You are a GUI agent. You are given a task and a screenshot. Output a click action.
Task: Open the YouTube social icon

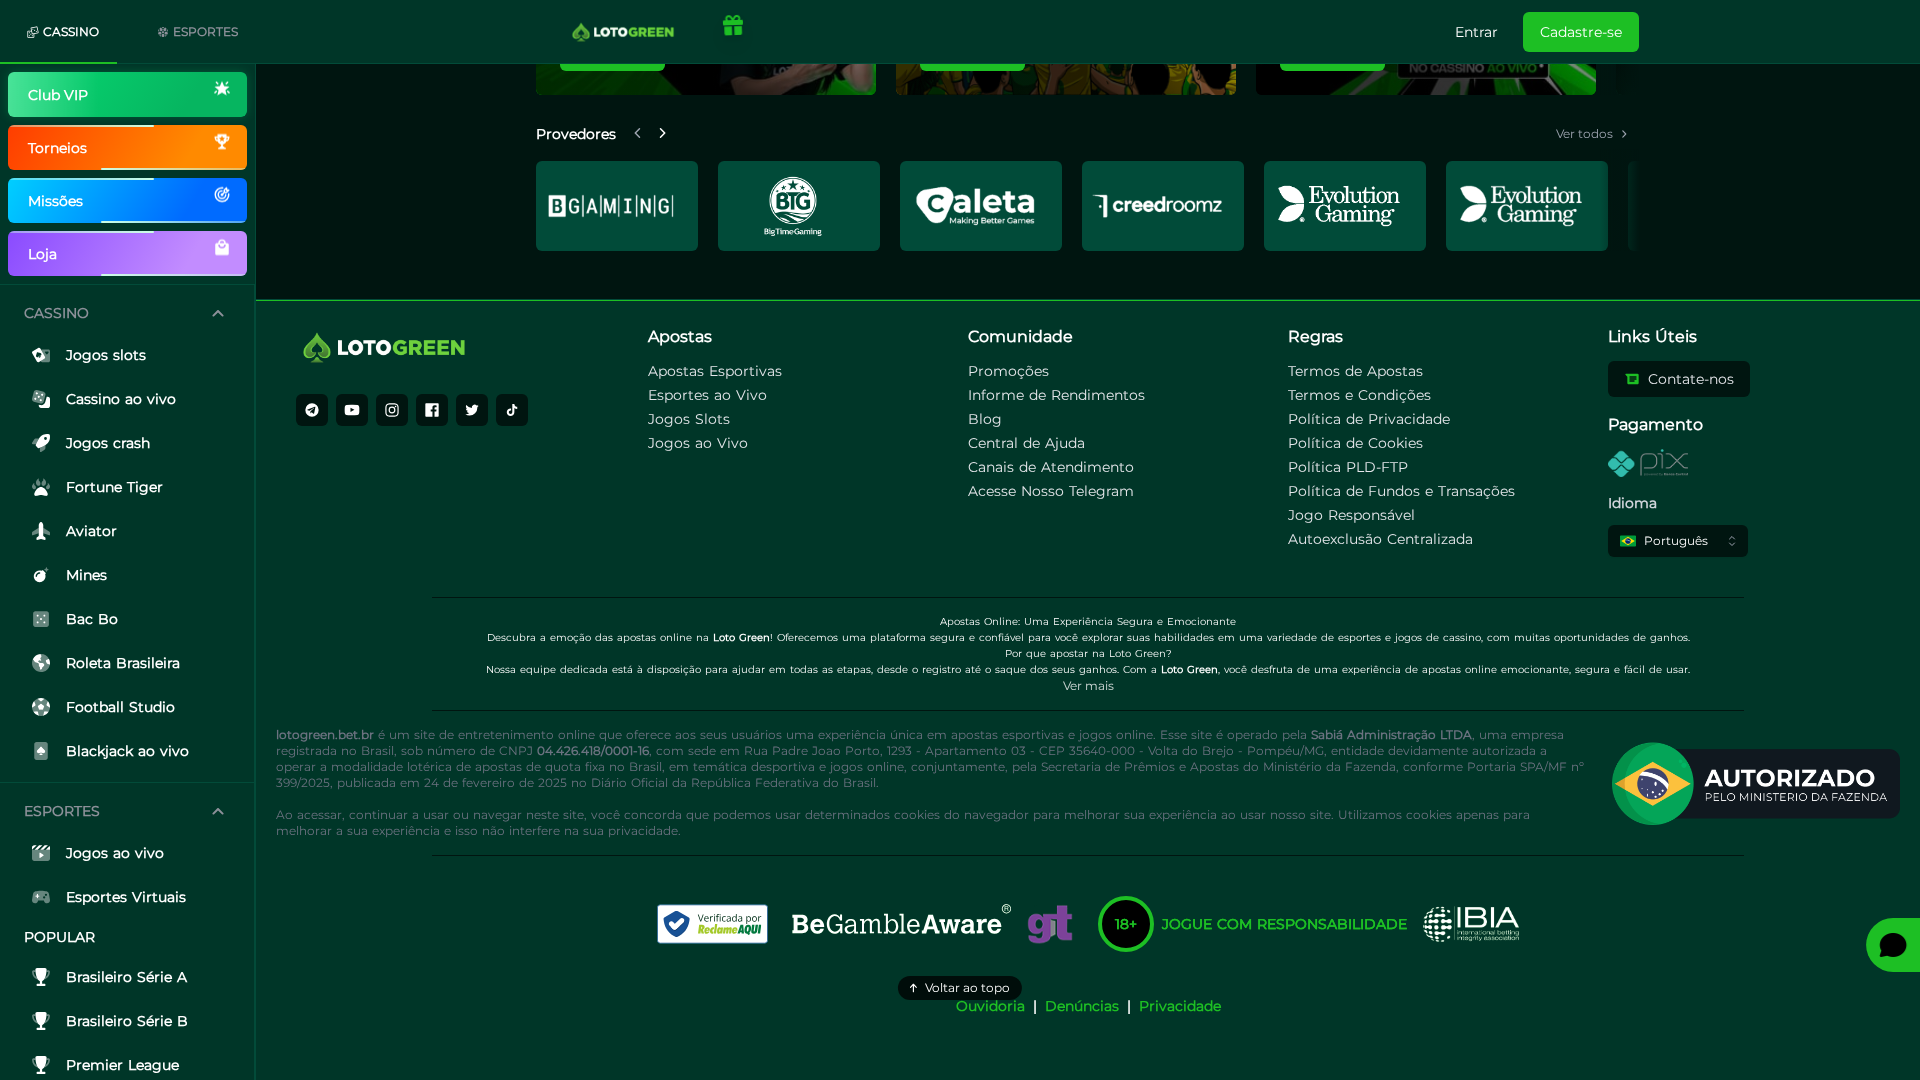click(x=352, y=410)
